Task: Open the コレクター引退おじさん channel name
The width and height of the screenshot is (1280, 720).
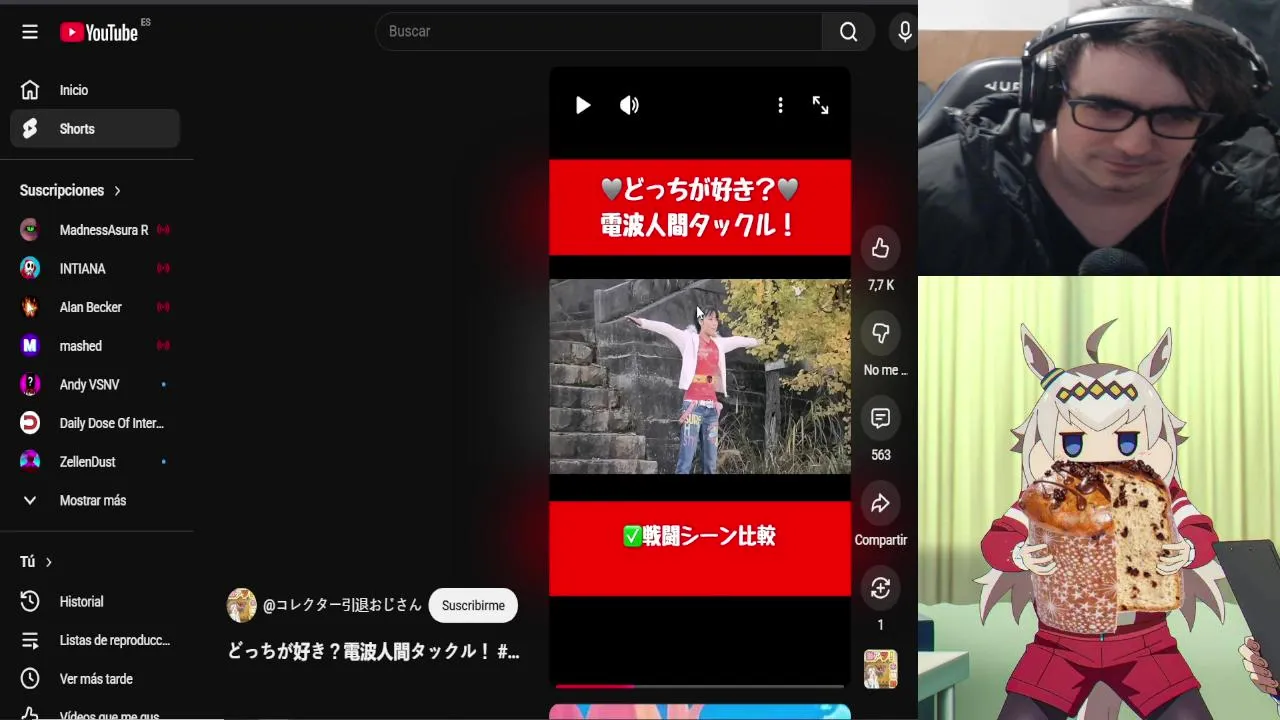Action: pos(343,606)
